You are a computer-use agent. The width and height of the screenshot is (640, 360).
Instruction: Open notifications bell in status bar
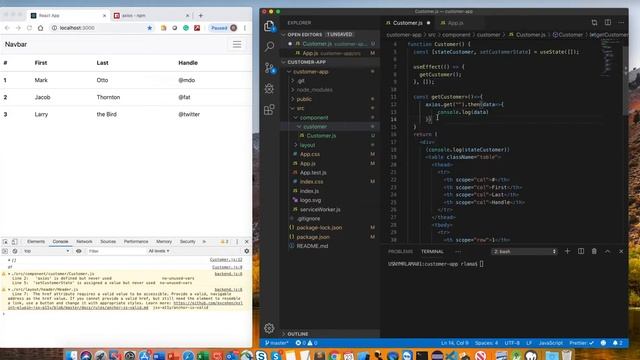[x=617, y=343]
